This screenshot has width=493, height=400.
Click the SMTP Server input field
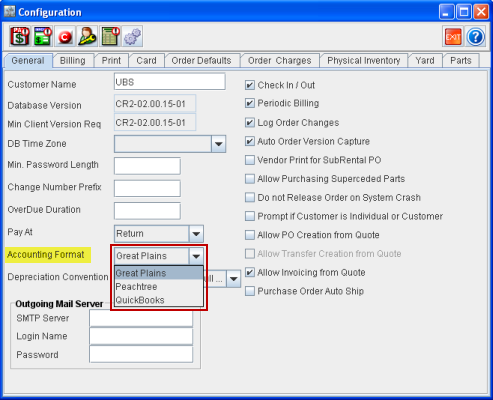point(141,319)
